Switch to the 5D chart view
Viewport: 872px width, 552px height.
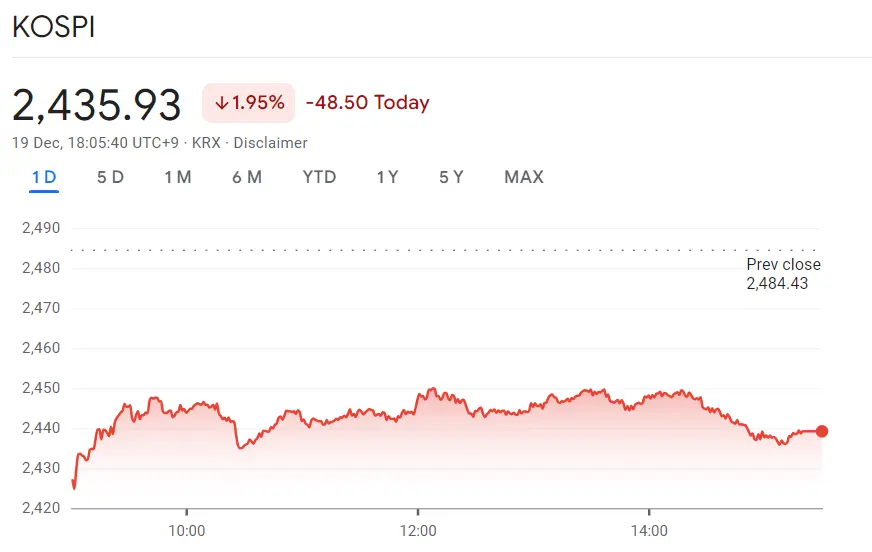(110, 177)
